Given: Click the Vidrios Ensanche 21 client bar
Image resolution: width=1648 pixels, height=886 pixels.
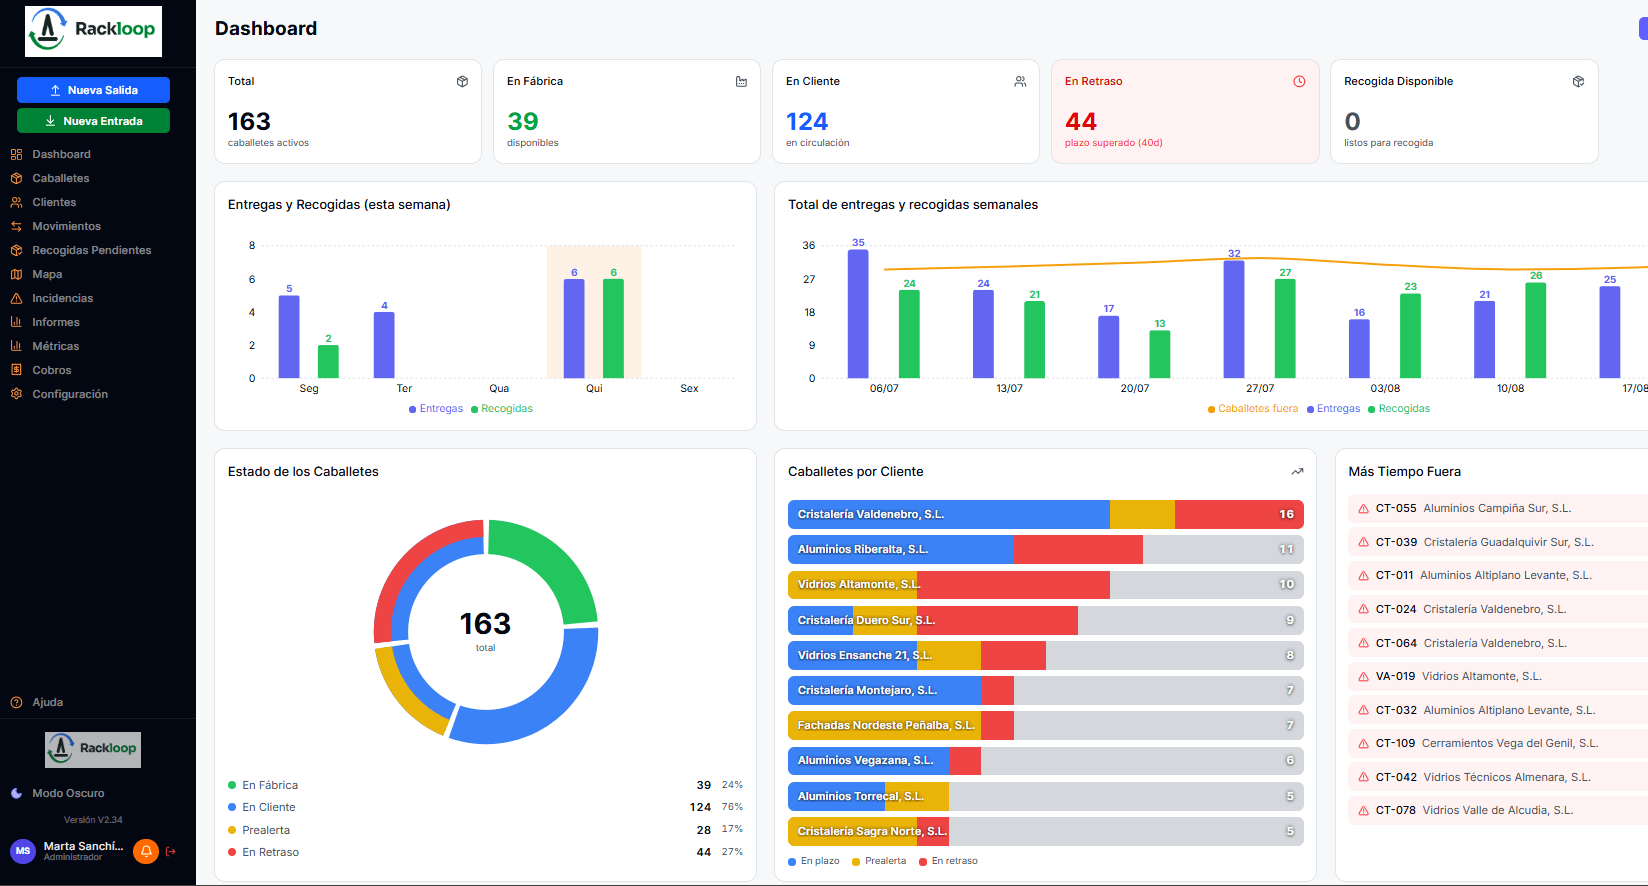Looking at the screenshot, I should [1046, 655].
